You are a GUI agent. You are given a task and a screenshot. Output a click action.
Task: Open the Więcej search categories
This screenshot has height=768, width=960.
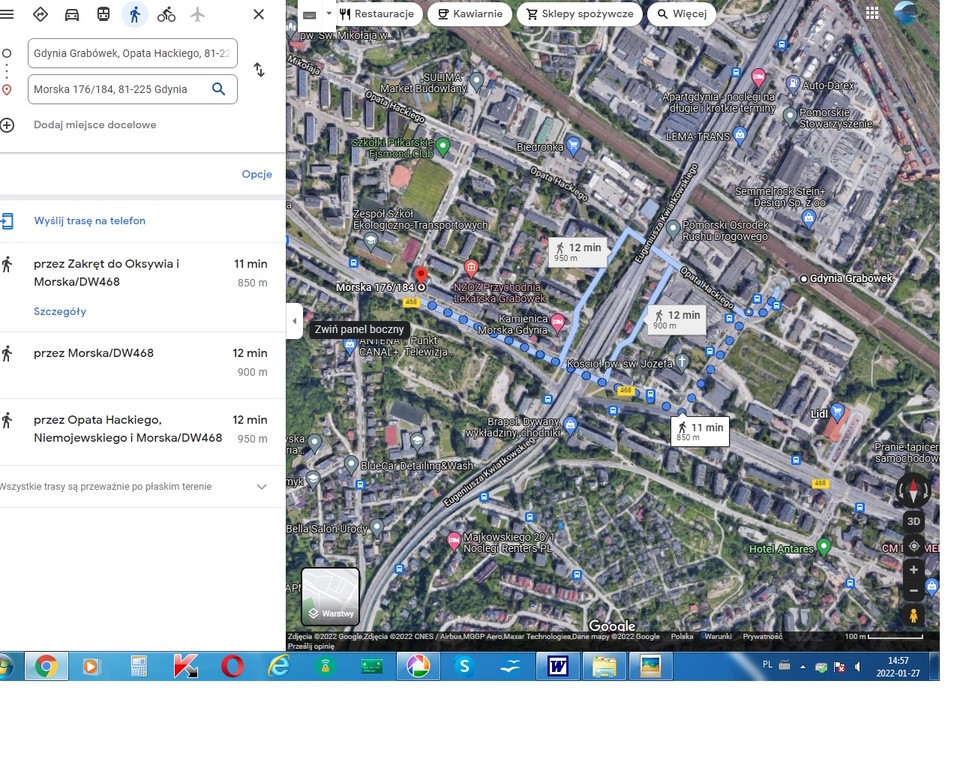(681, 13)
